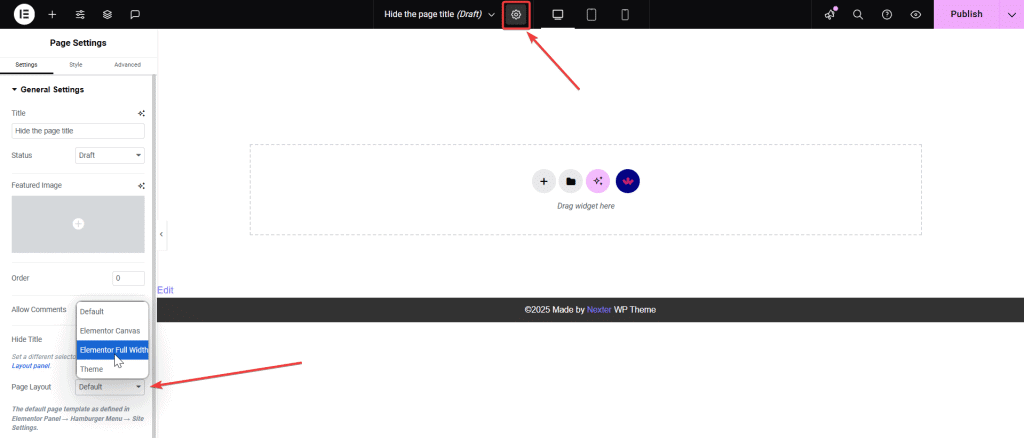Click the Elementor logo menu button
Viewport: 1024px width, 438px height.
(24, 14)
